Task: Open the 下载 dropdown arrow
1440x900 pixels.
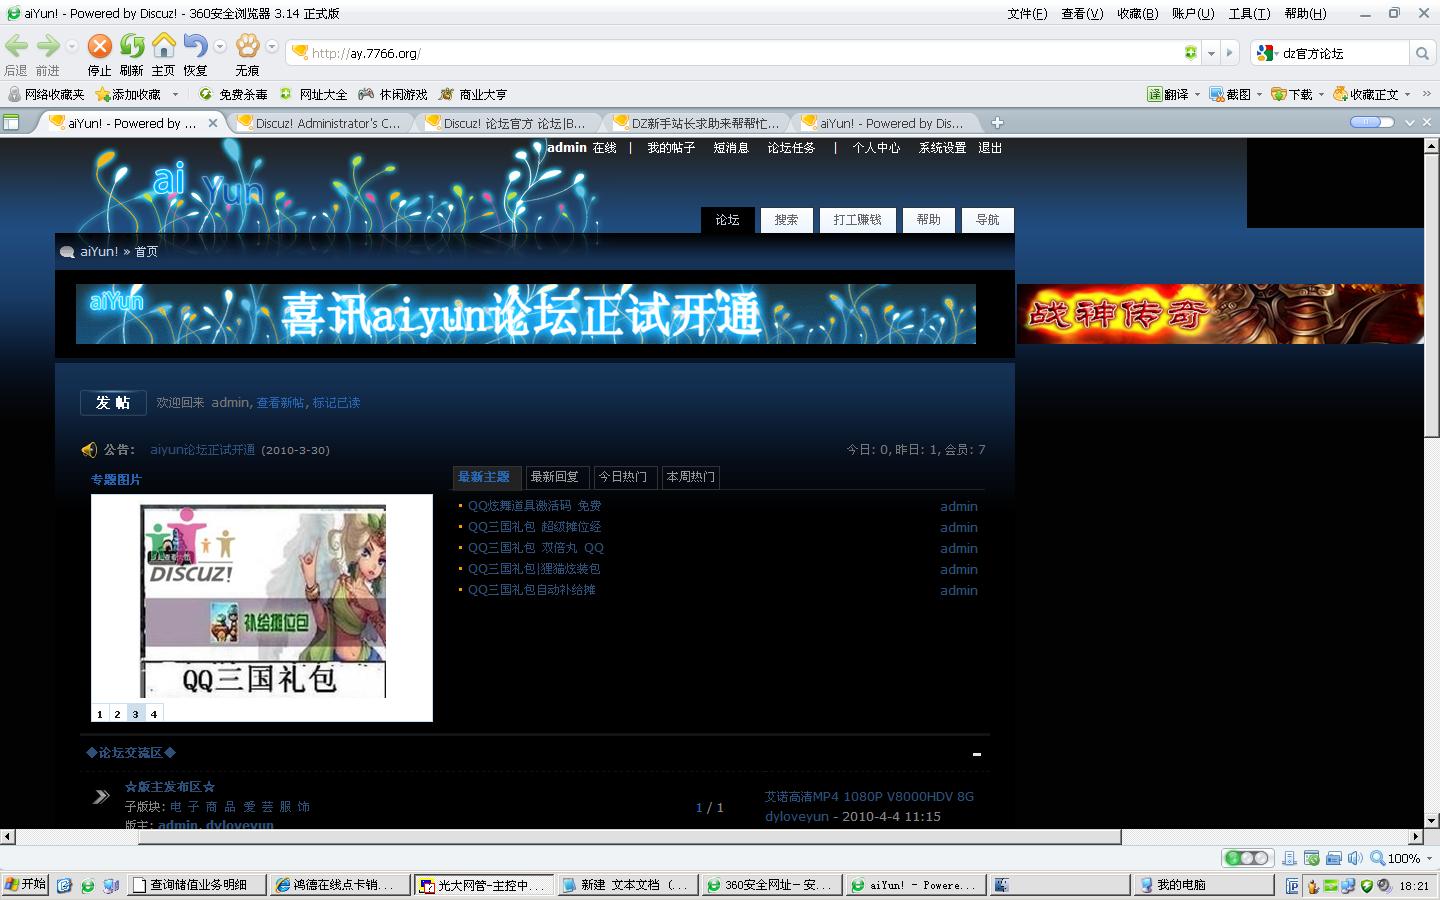Action: point(1321,94)
